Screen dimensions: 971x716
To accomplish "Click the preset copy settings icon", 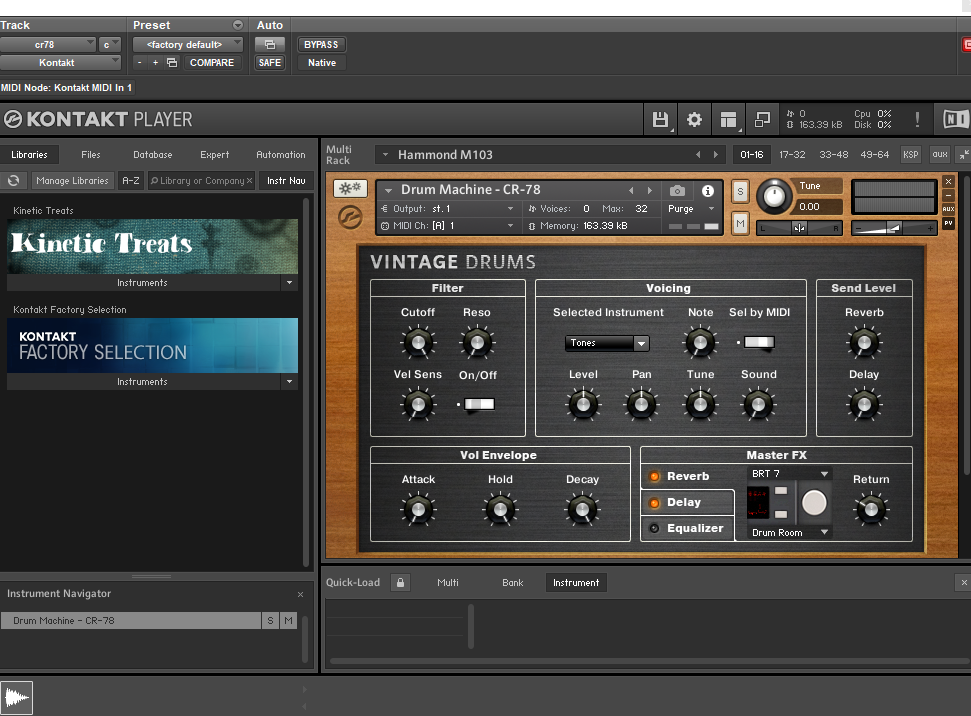I will [x=172, y=63].
